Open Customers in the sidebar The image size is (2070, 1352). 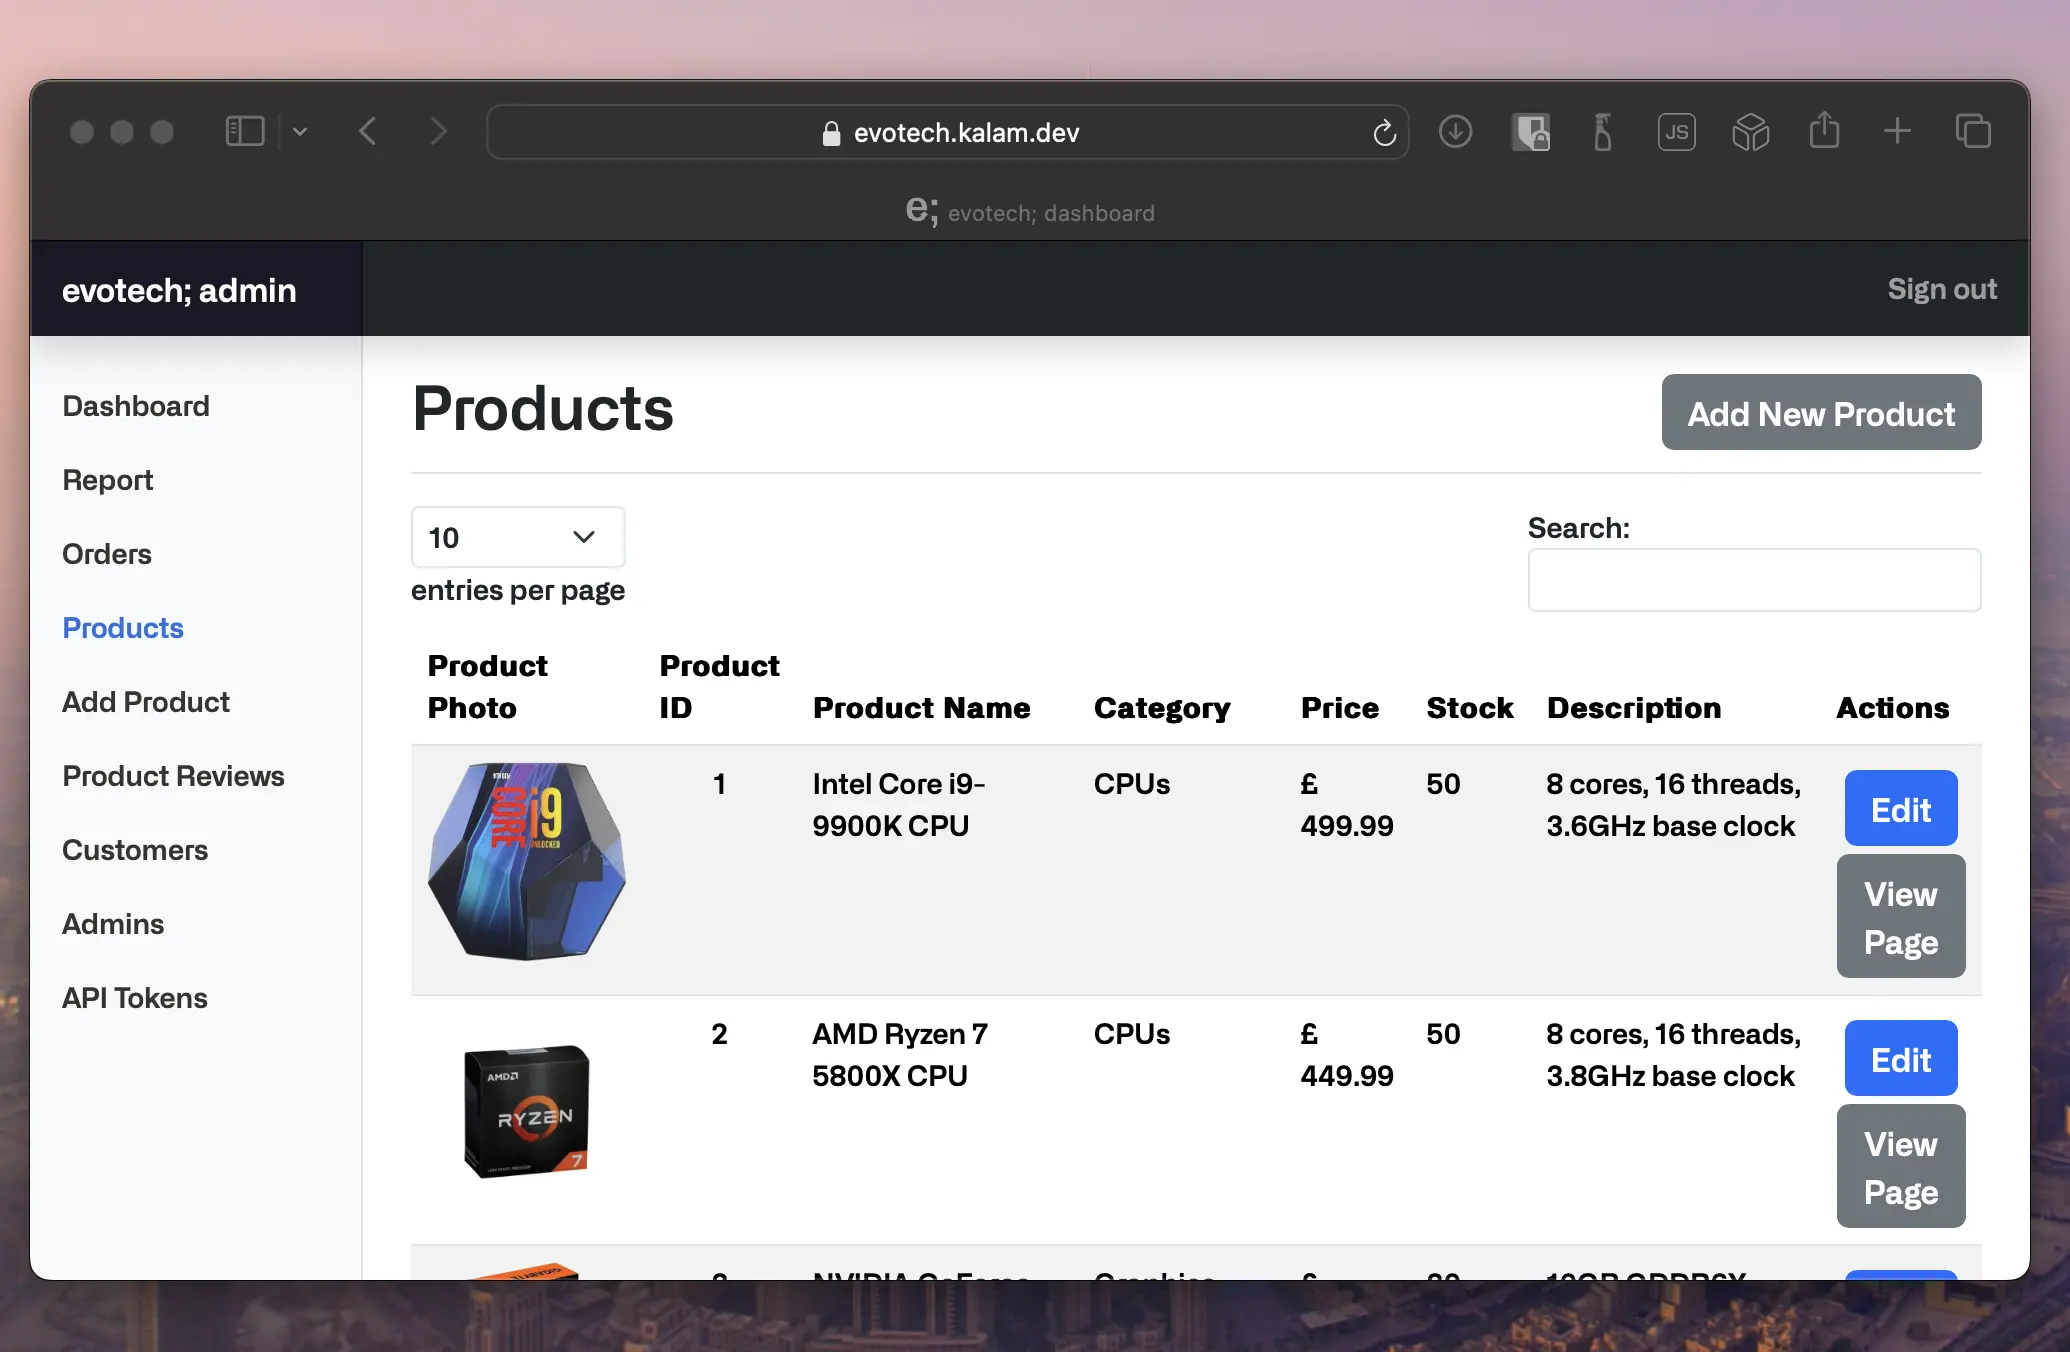[x=135, y=850]
